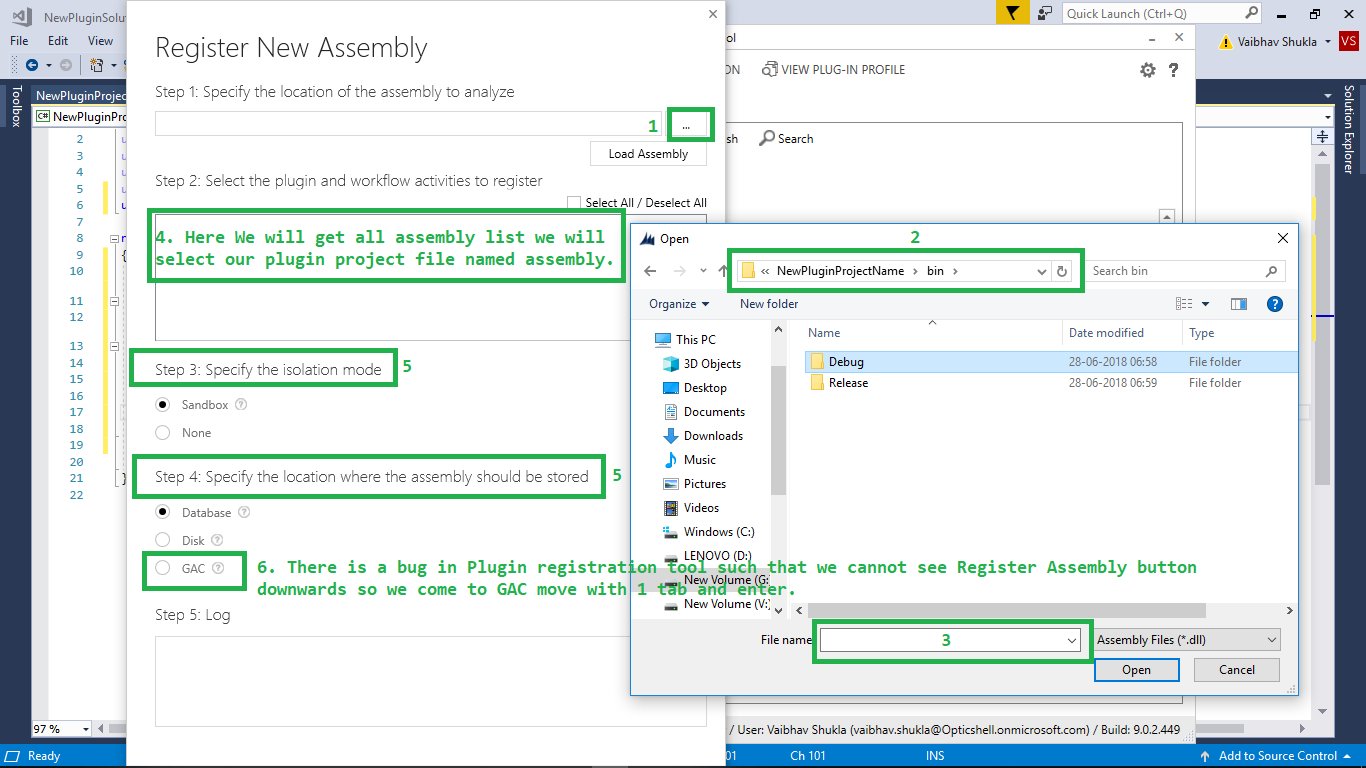Click New folder in the Open dialog
Screen dimensions: 1366x768
pos(768,303)
